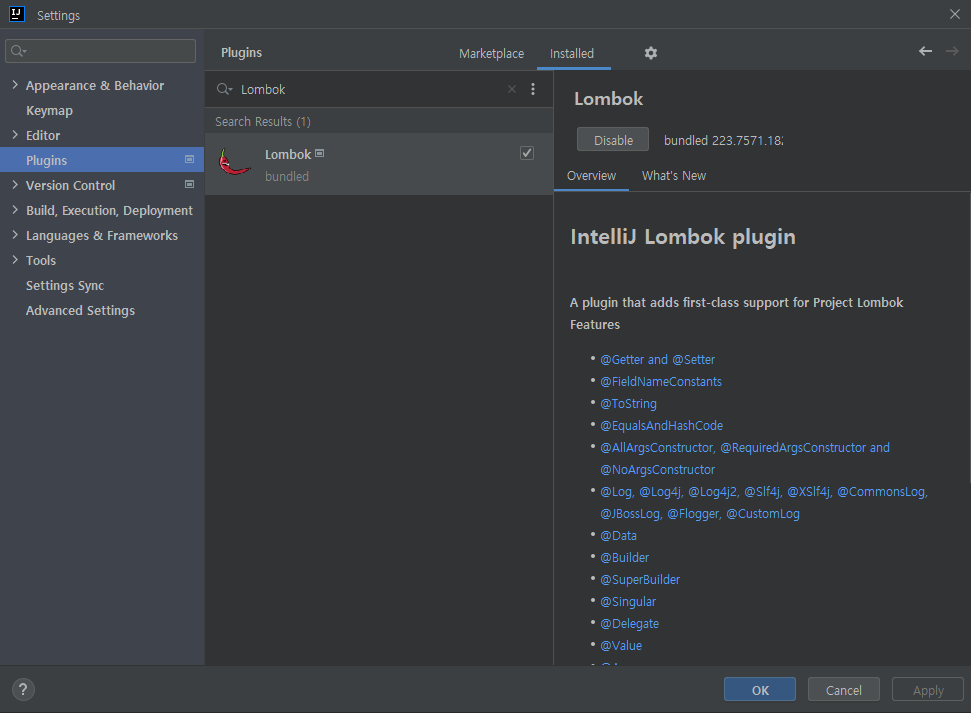Select the Lombok row in search results

click(x=379, y=164)
